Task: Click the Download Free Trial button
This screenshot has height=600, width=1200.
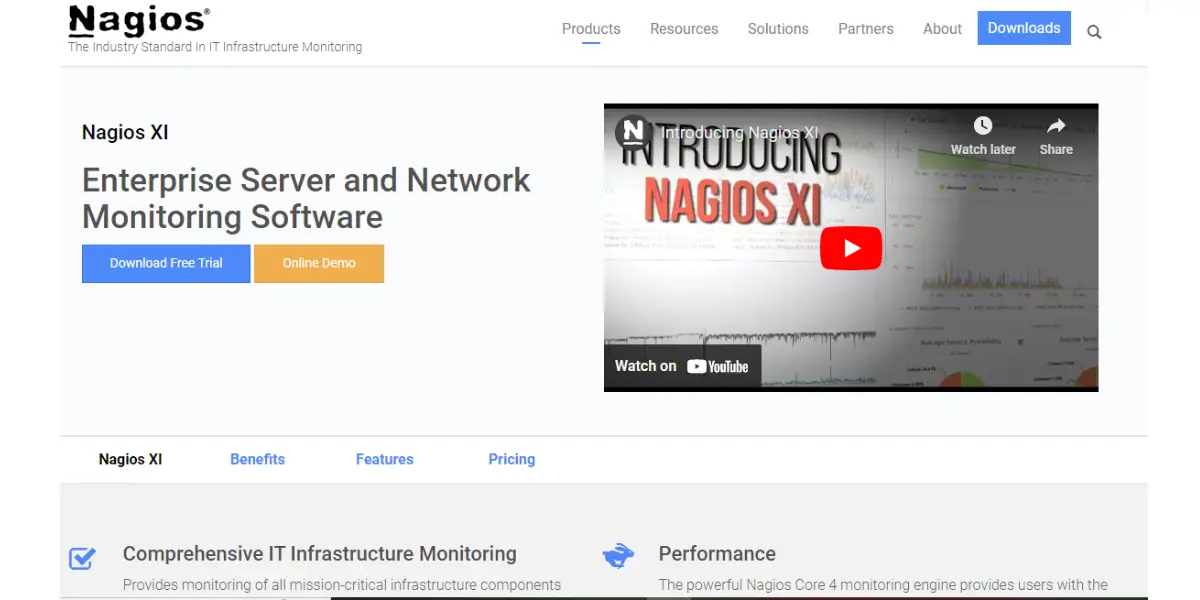Action: click(166, 263)
